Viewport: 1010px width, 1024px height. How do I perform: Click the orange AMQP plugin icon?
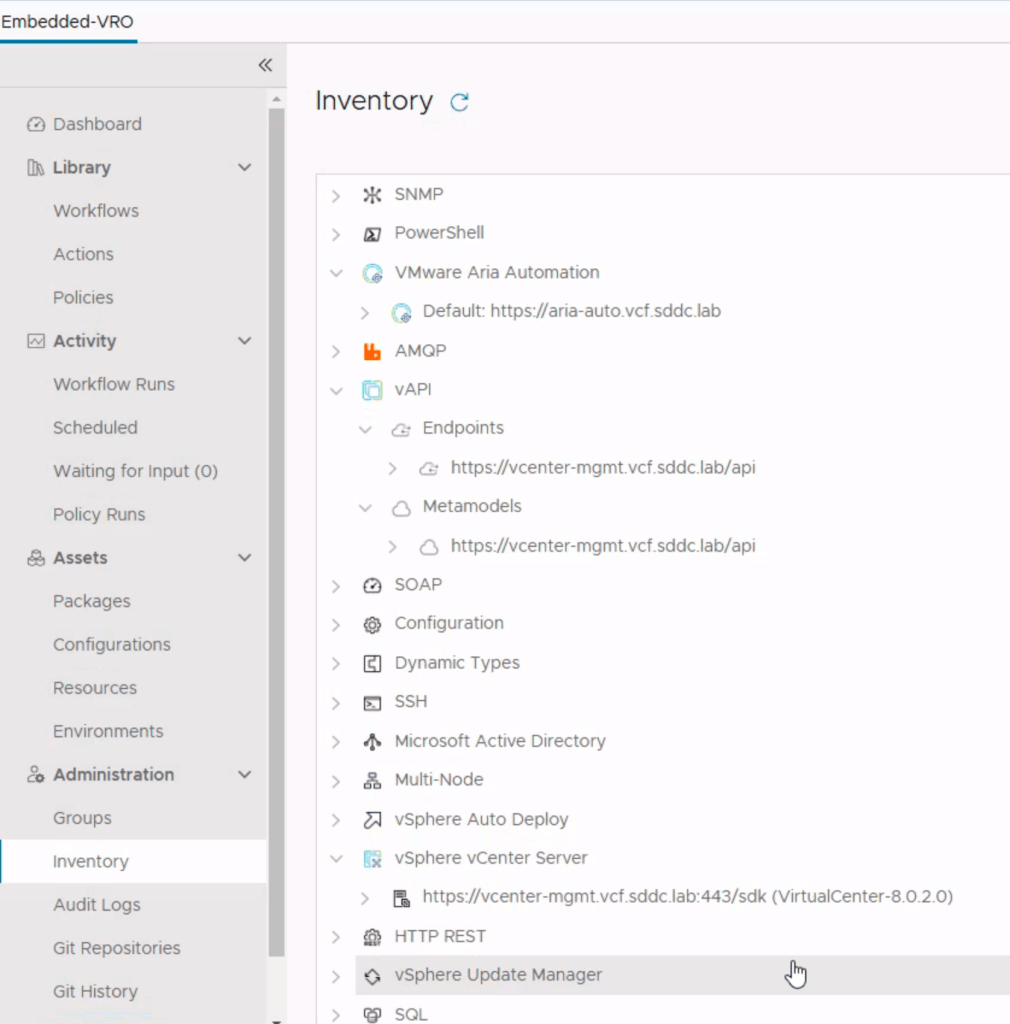pyautogui.click(x=372, y=351)
